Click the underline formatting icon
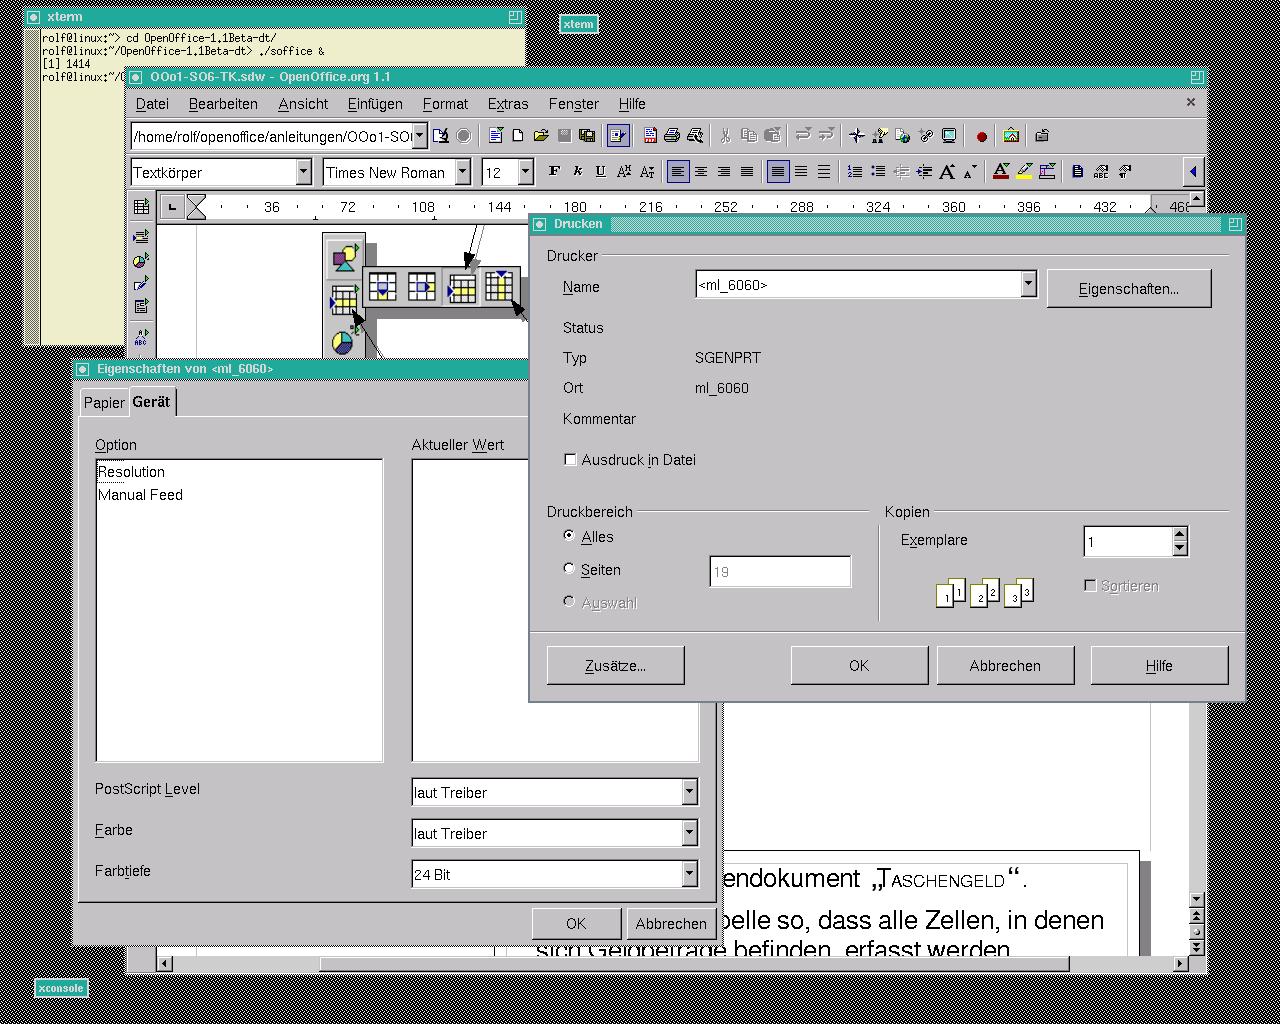 (600, 172)
